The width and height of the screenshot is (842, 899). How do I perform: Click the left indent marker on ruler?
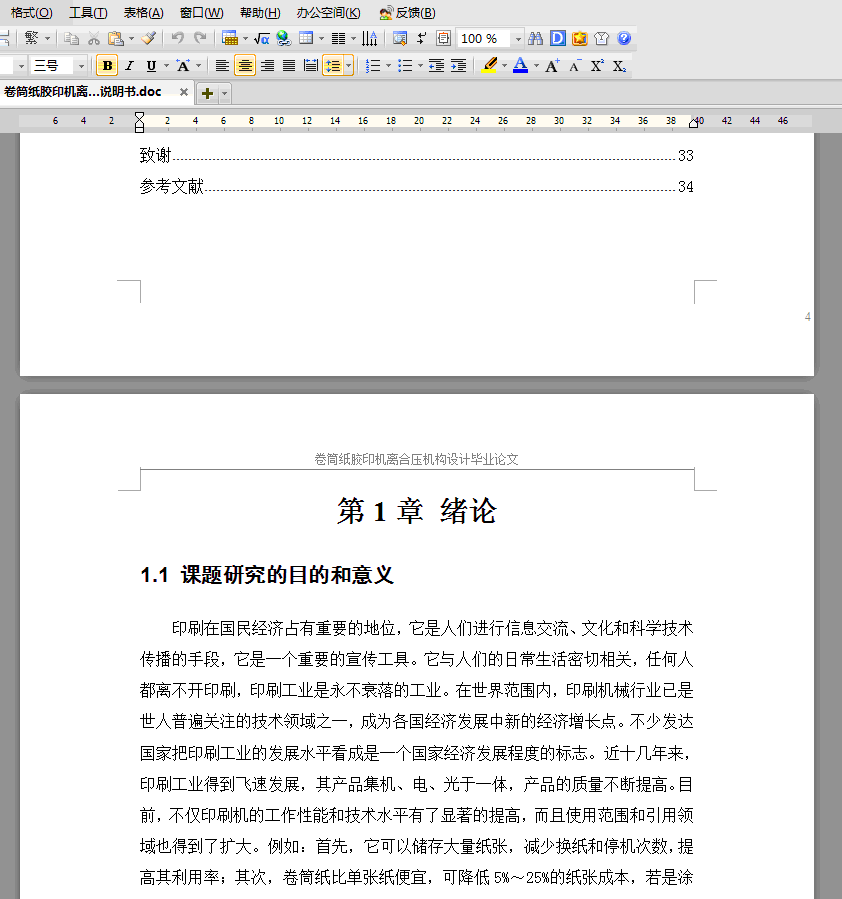(x=139, y=128)
